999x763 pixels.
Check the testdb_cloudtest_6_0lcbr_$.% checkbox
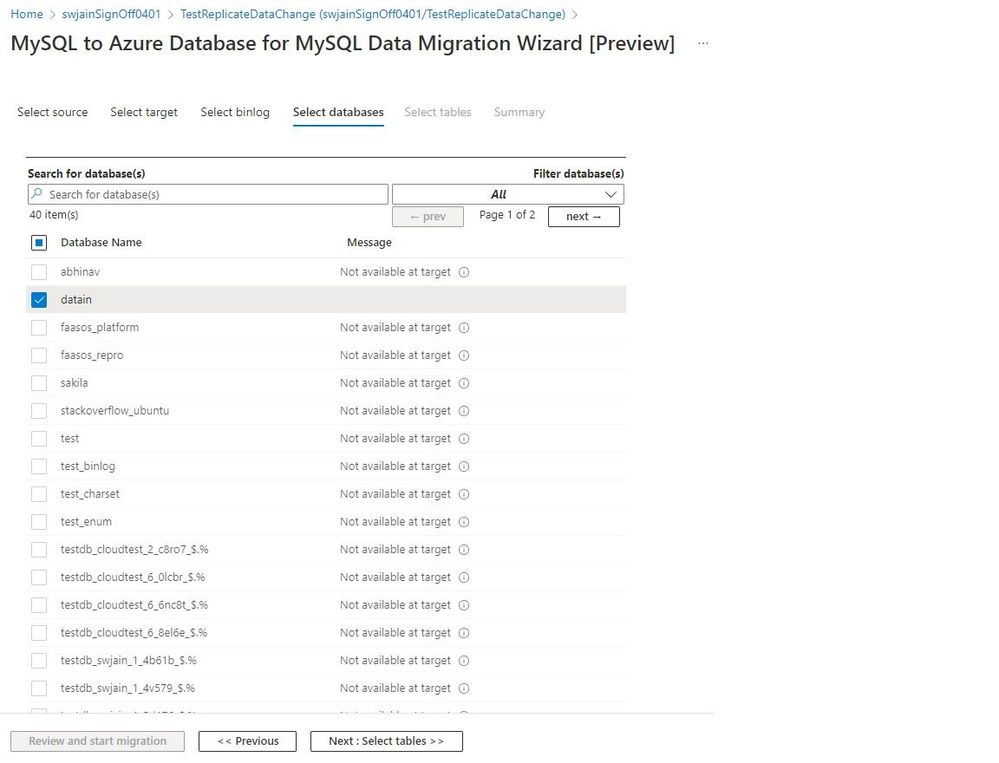coord(39,577)
